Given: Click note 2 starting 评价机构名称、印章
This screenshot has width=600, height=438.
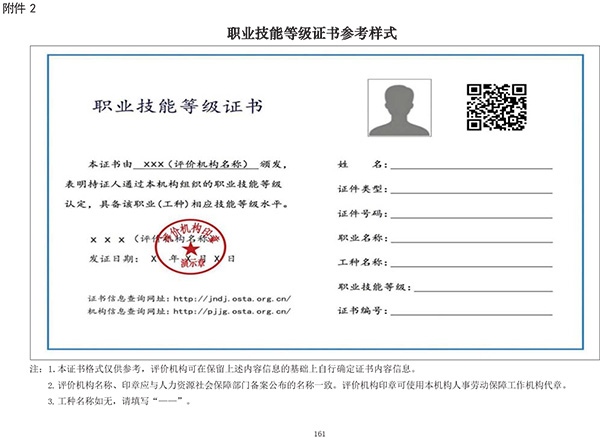Looking at the screenshot, I should tap(308, 385).
